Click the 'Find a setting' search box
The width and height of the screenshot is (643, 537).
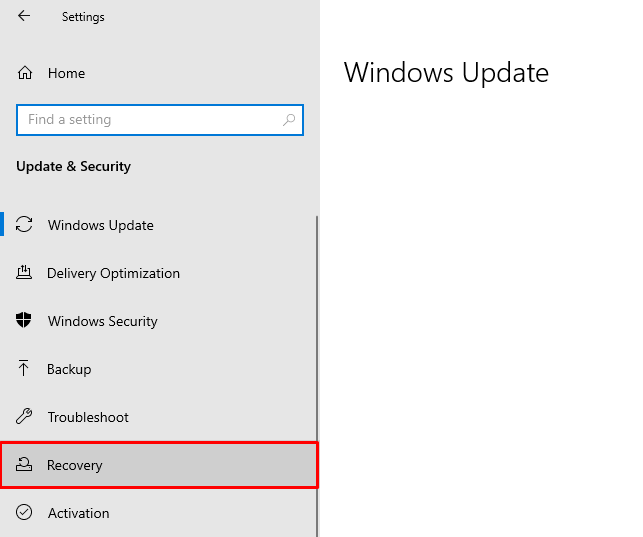tap(150, 120)
